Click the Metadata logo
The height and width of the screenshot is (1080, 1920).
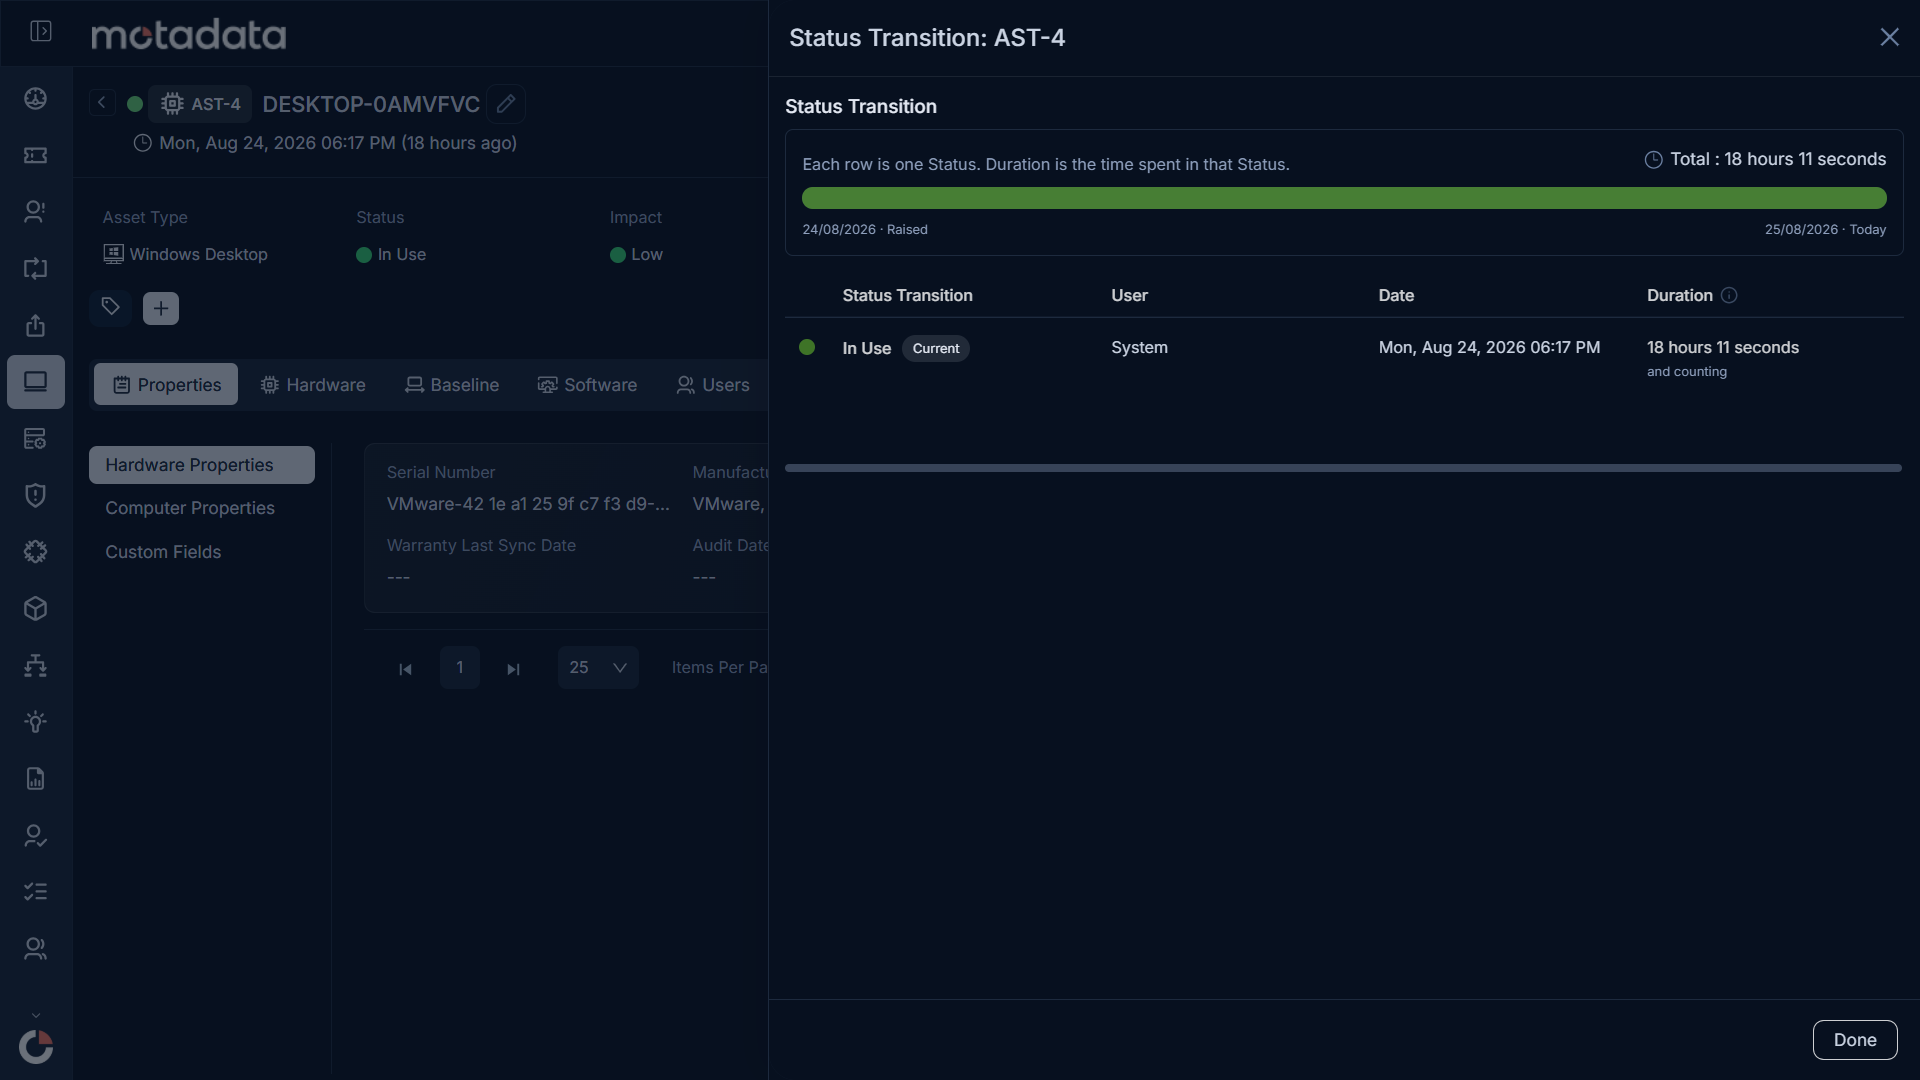point(188,35)
